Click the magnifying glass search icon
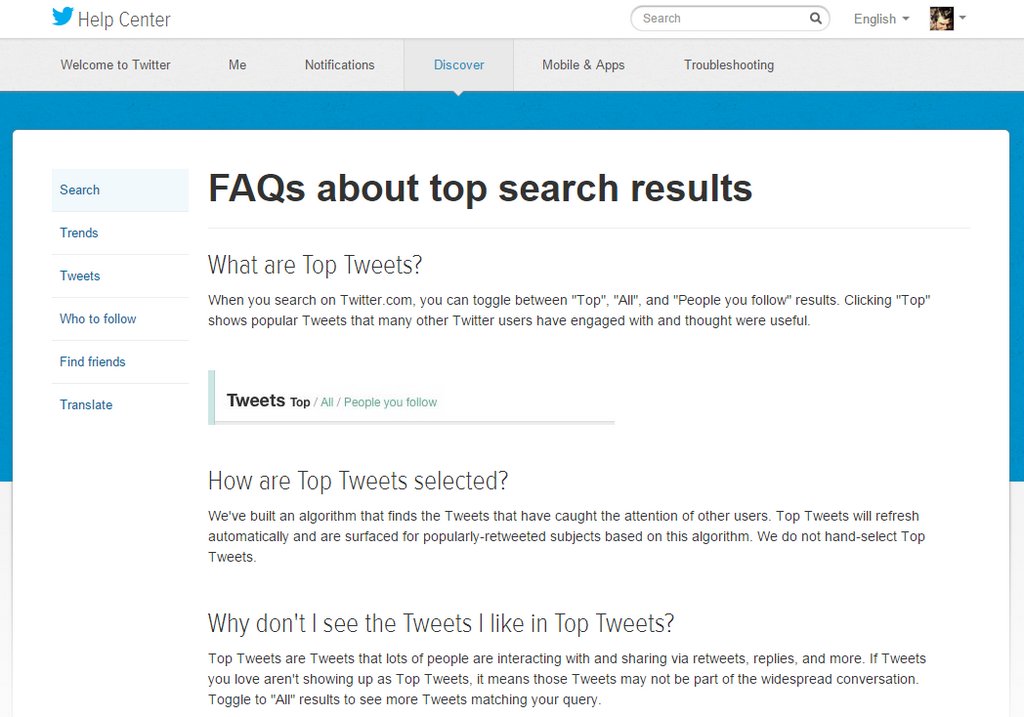Screen dimensions: 1024x717 (815, 18)
